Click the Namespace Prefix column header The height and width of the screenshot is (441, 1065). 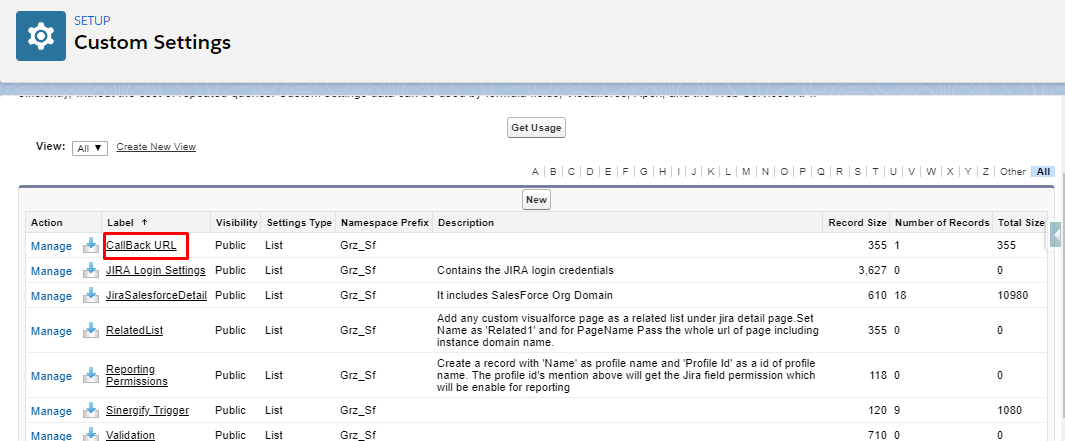[384, 222]
